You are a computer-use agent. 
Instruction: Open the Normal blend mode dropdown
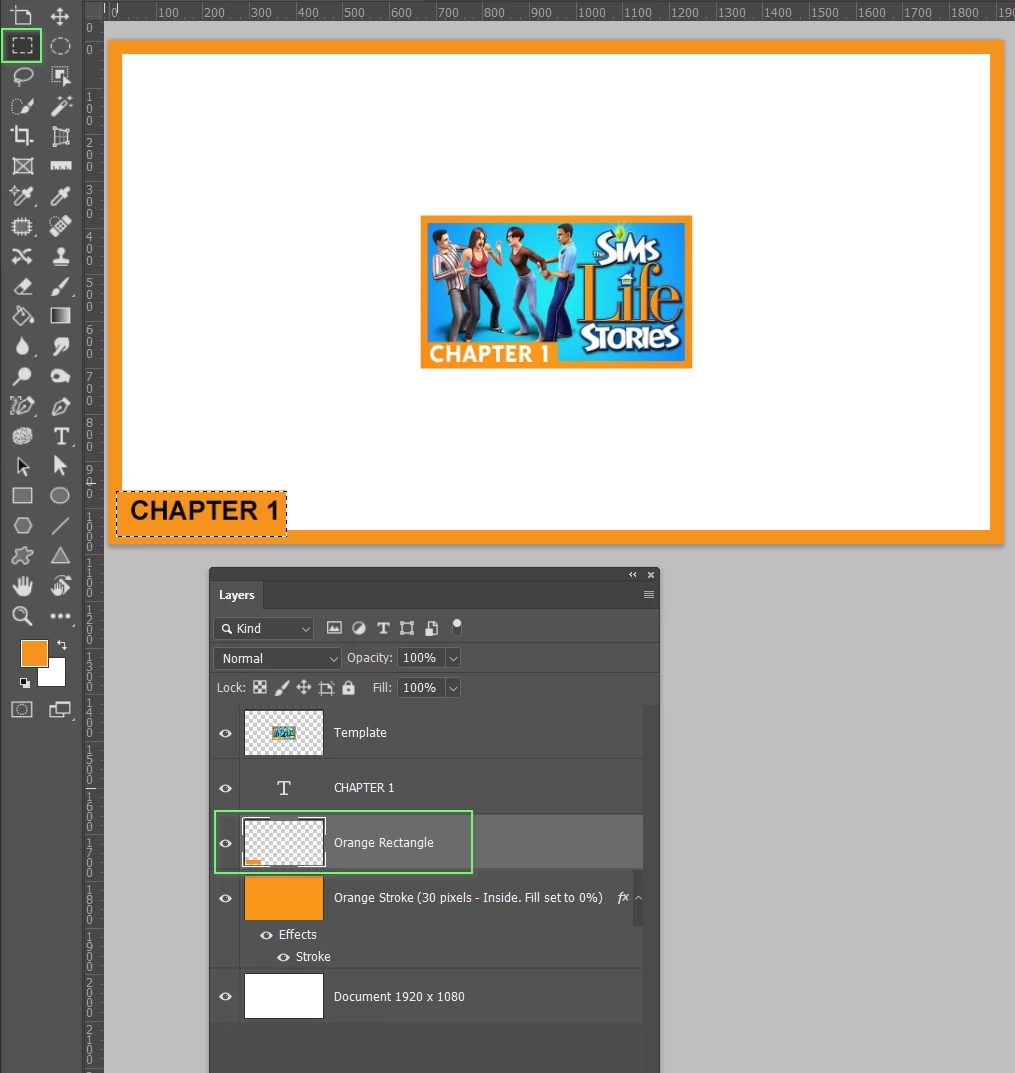(x=277, y=658)
